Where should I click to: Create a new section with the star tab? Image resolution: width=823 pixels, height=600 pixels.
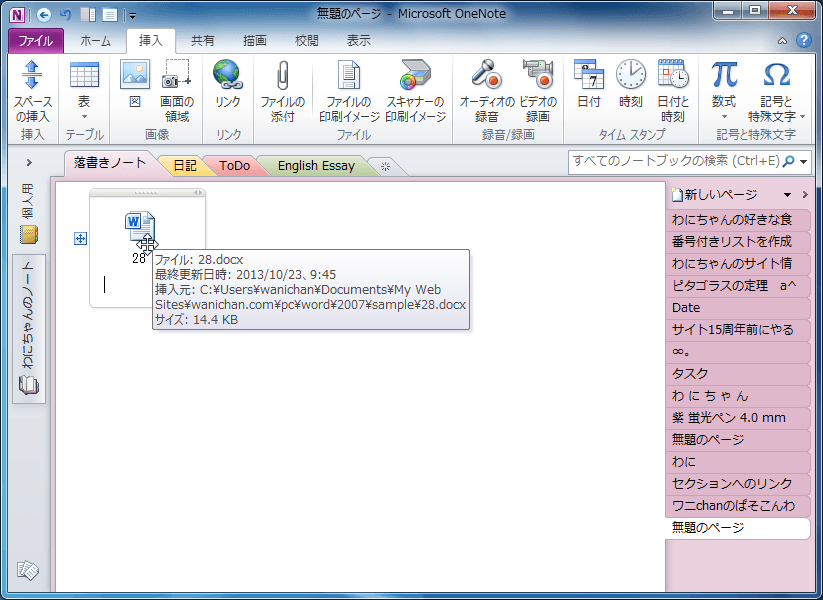pyautogui.click(x=386, y=166)
